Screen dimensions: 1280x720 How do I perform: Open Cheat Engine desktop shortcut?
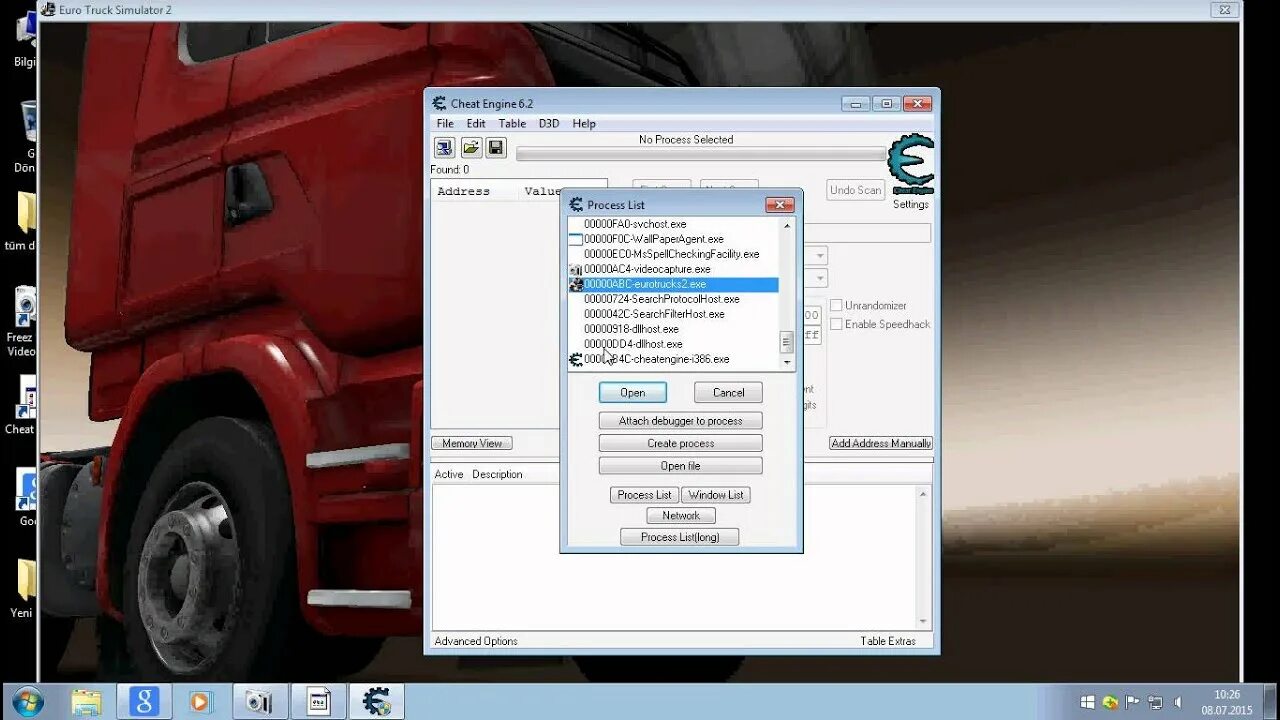point(24,405)
